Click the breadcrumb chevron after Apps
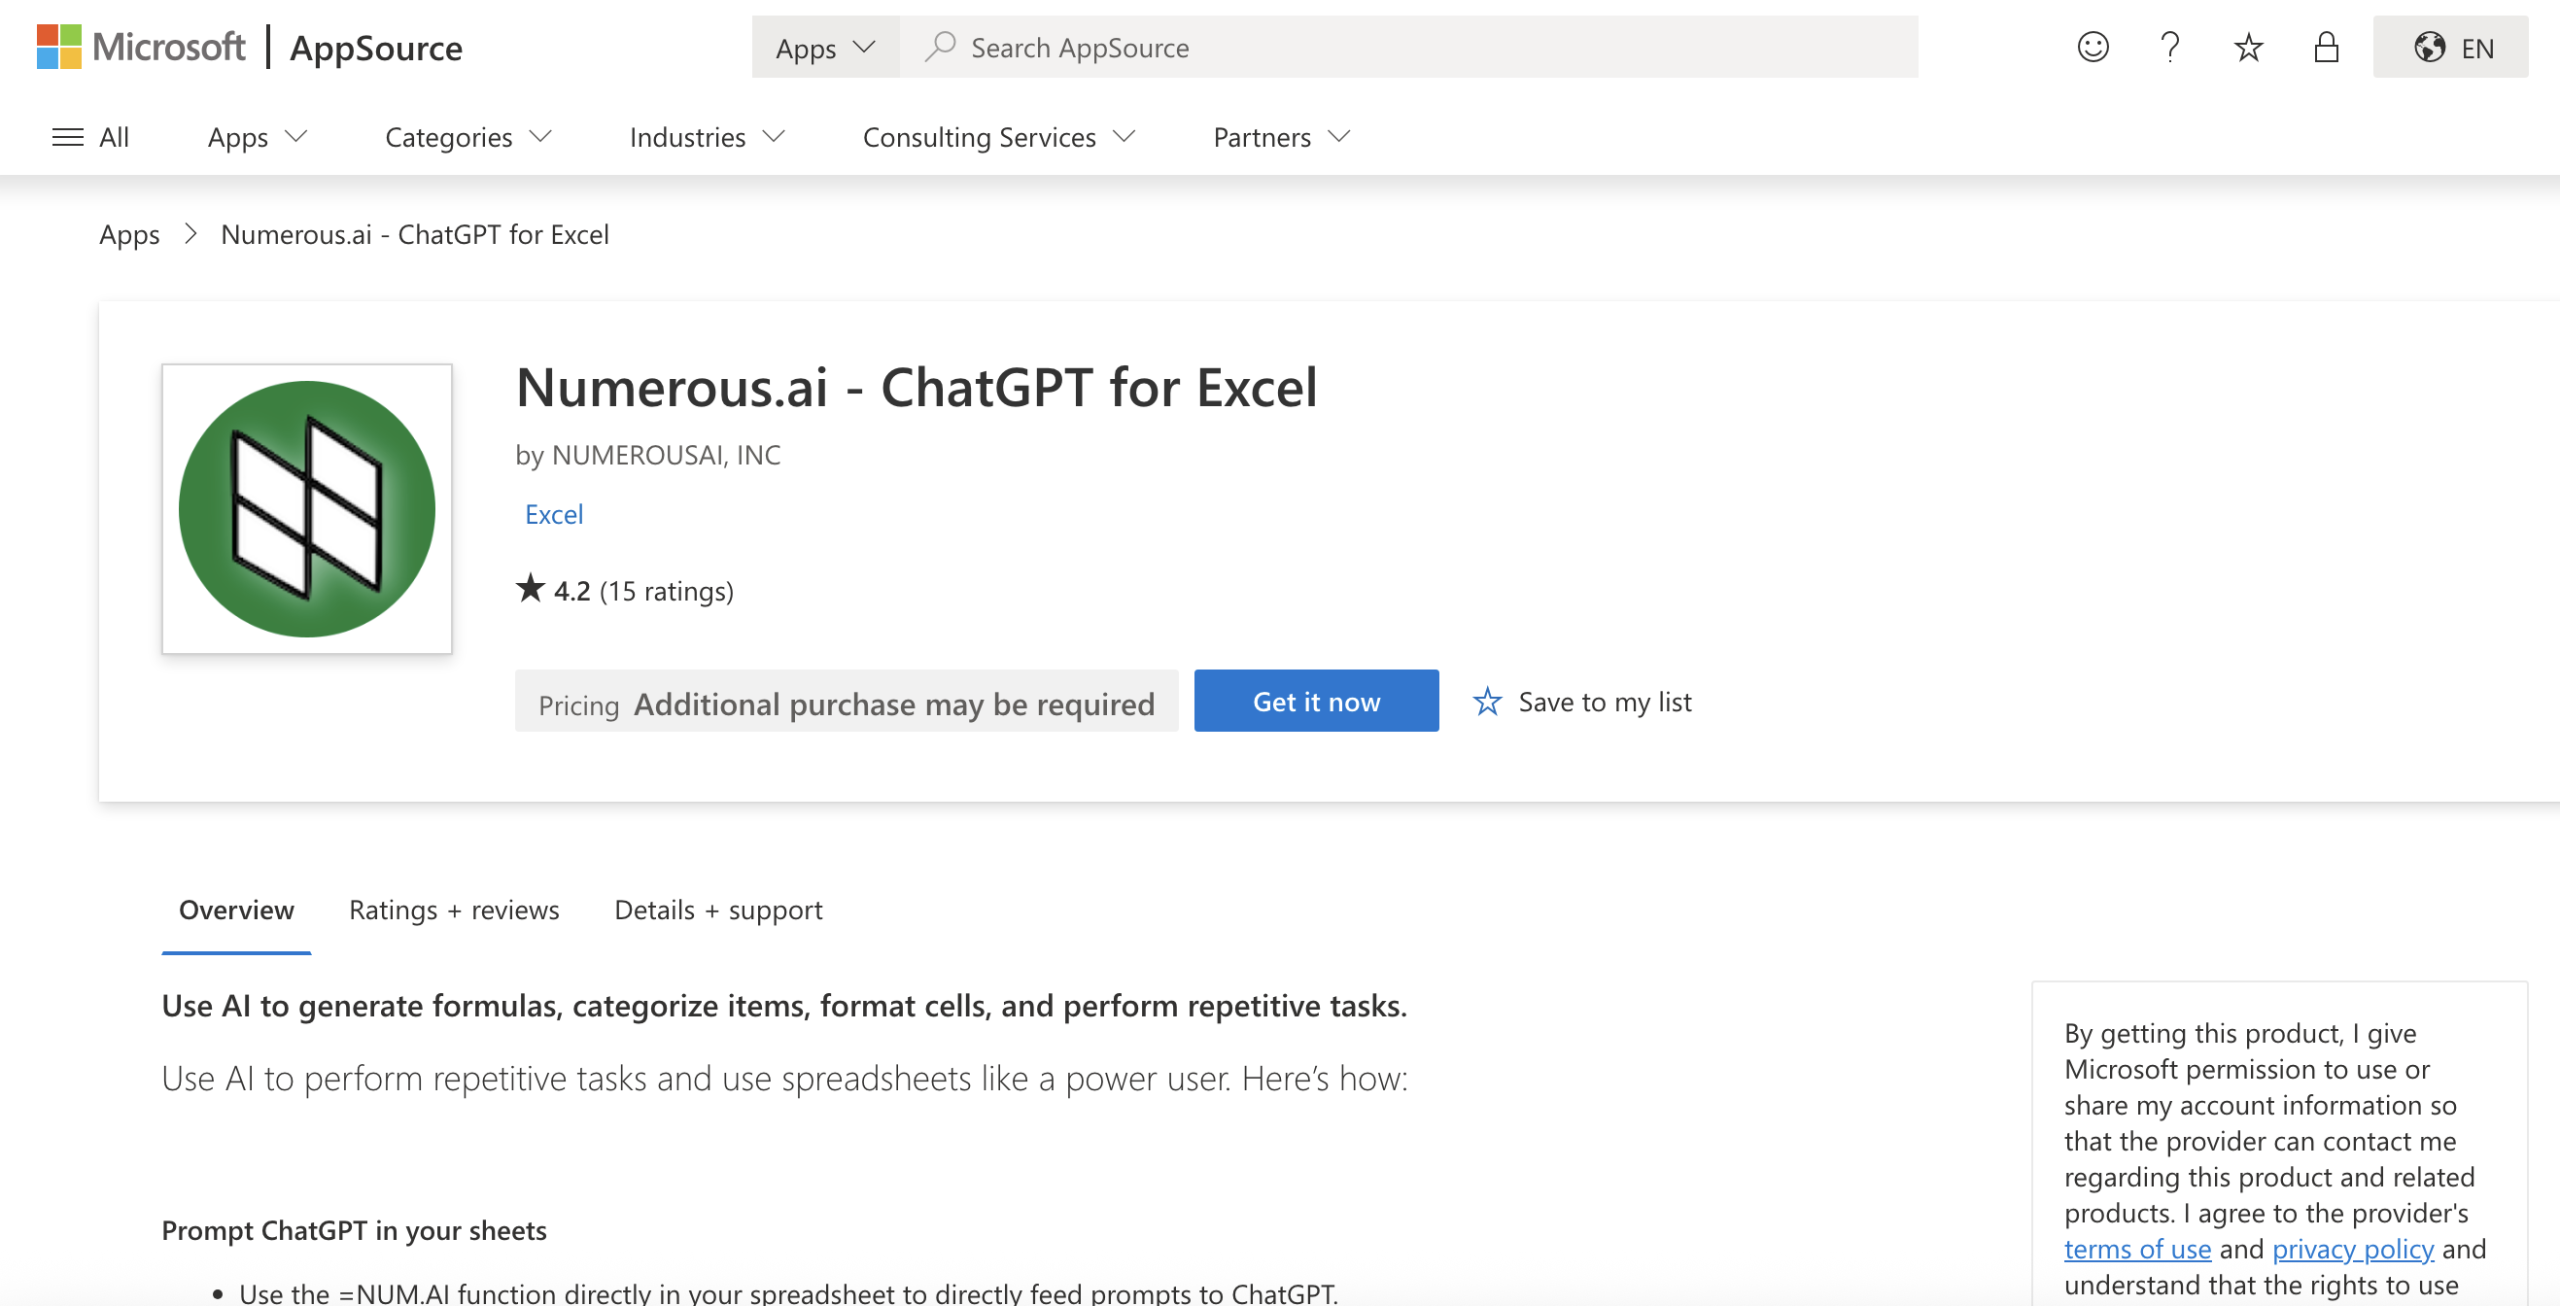Screen dimensions: 2560x1306 tap(190, 234)
